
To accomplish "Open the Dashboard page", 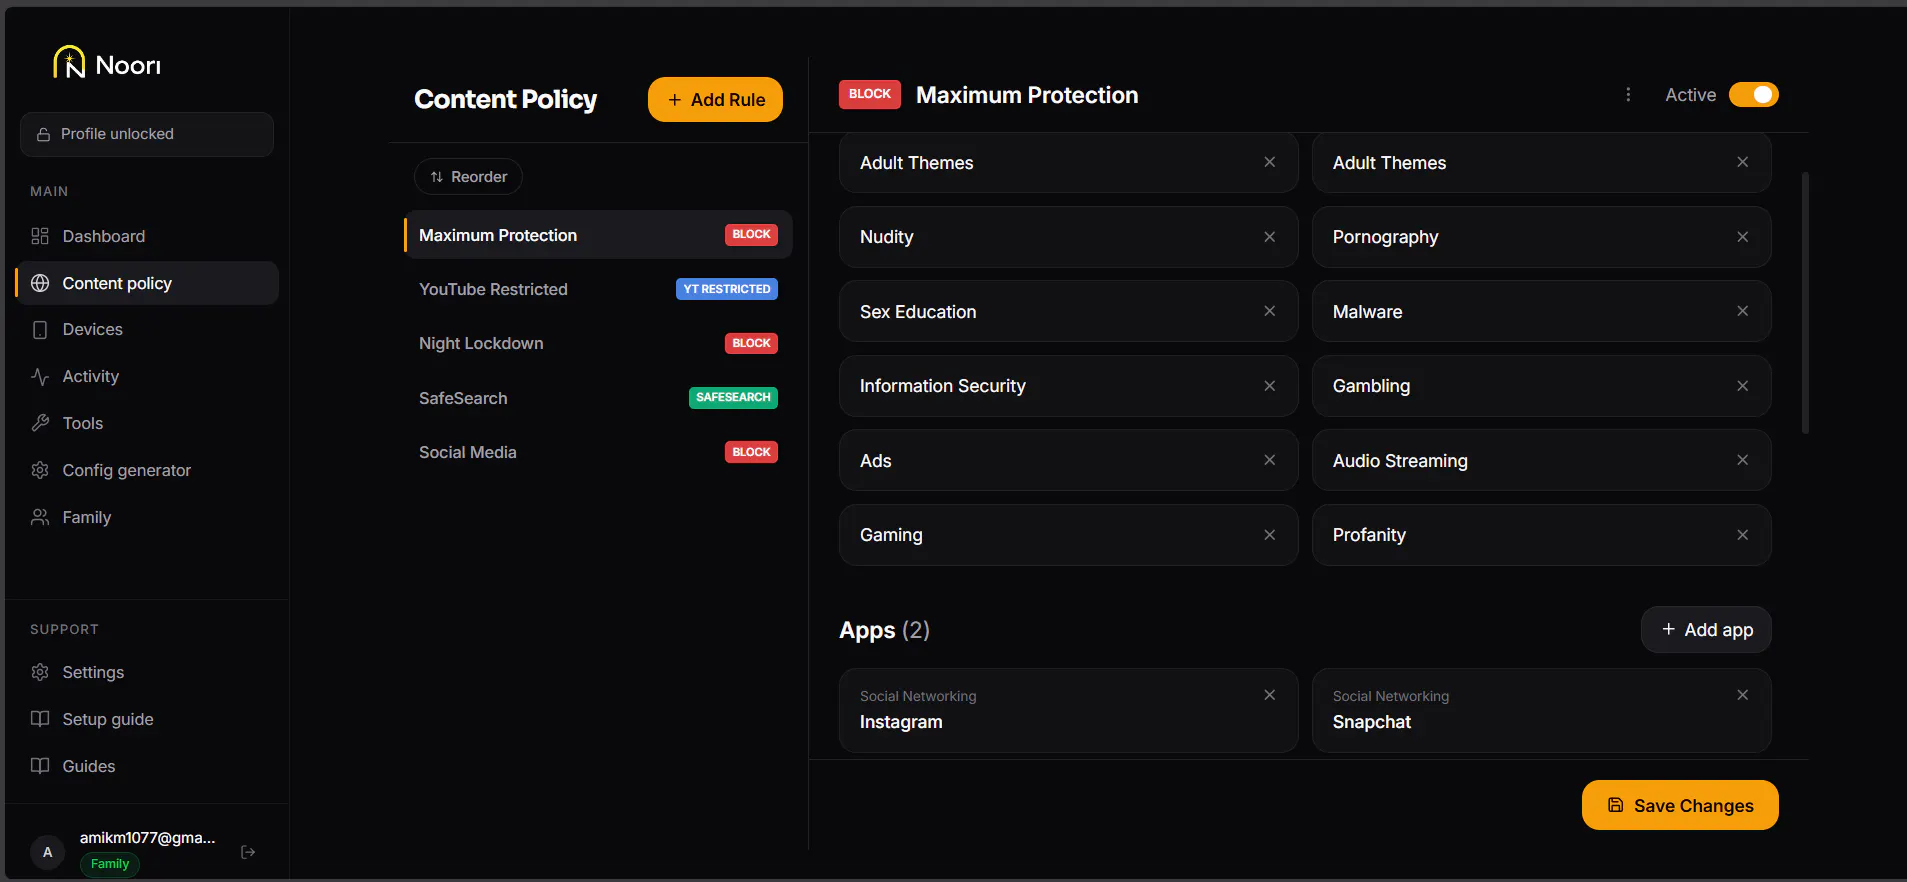I will pos(147,236).
